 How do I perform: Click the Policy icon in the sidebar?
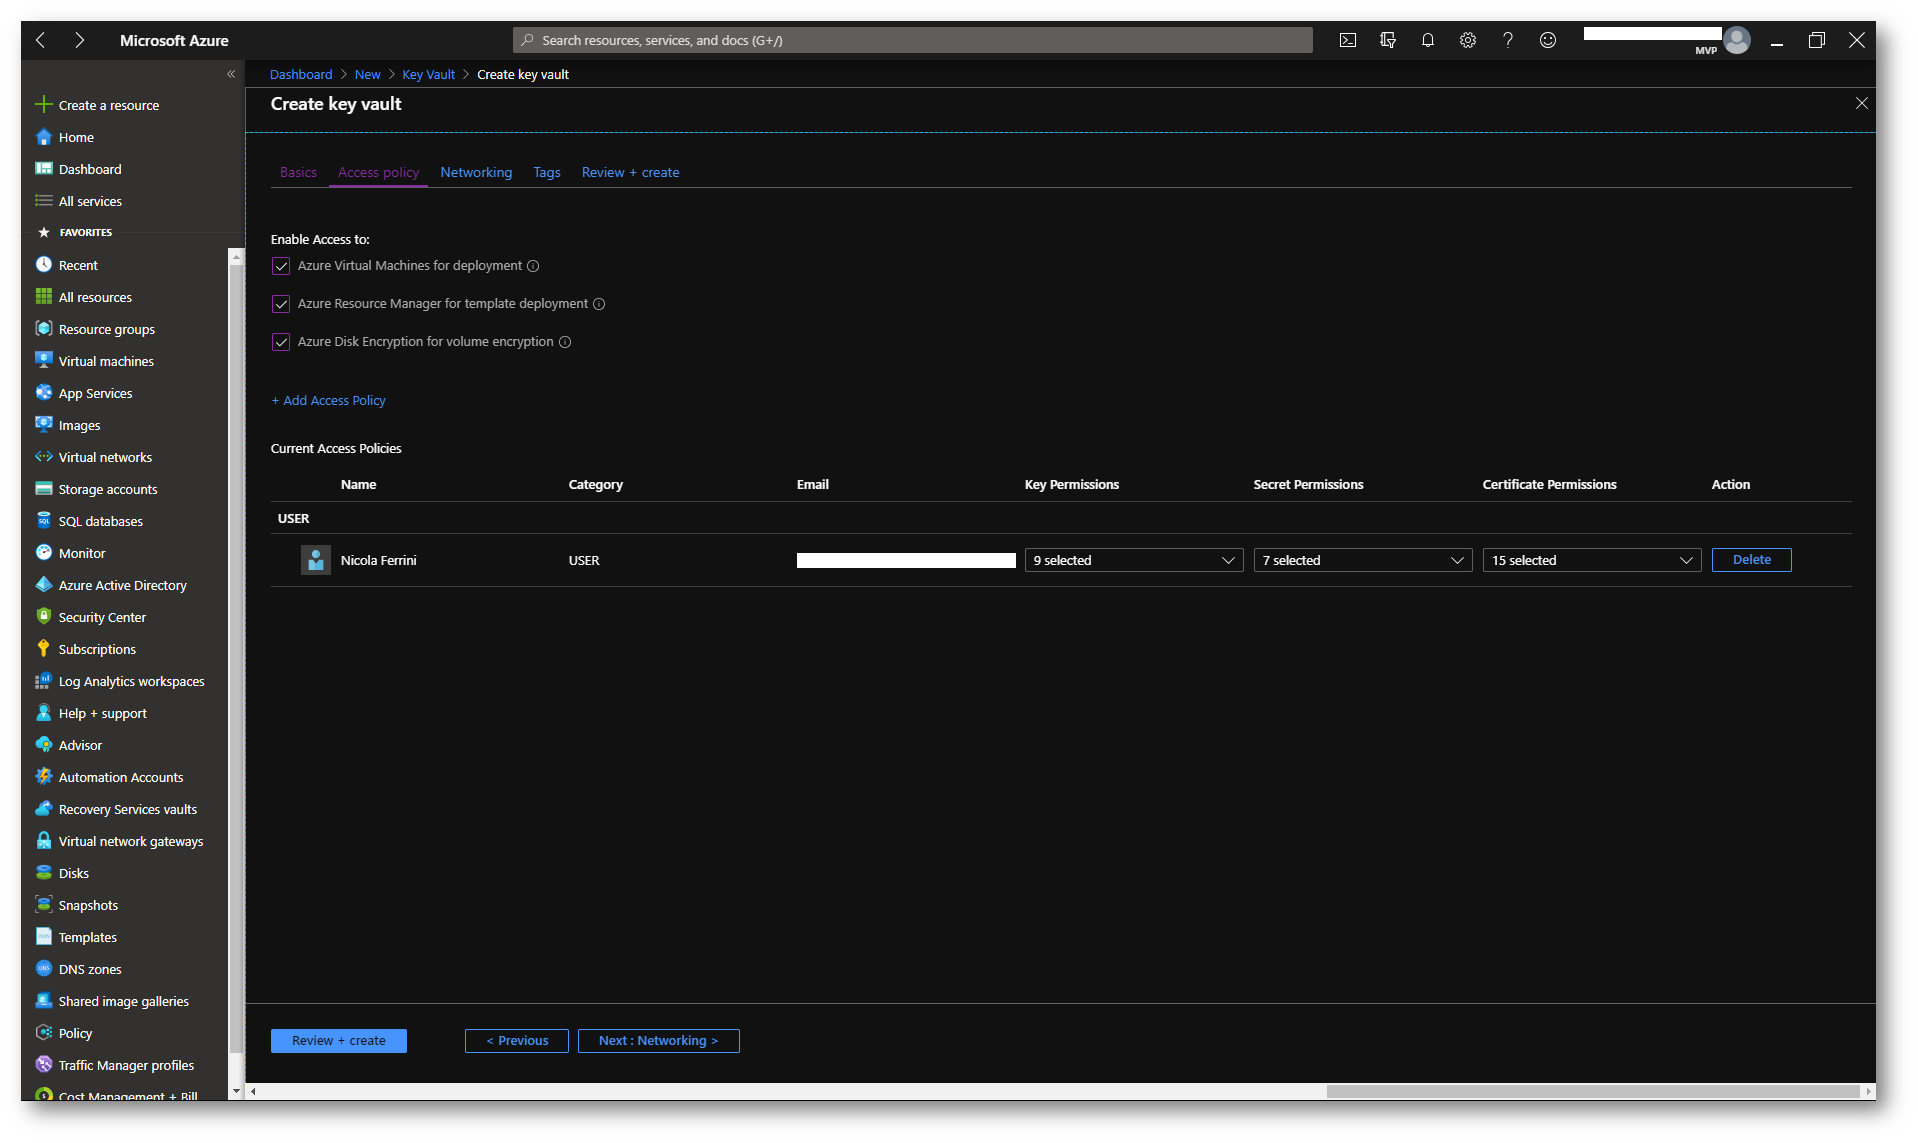click(44, 1033)
